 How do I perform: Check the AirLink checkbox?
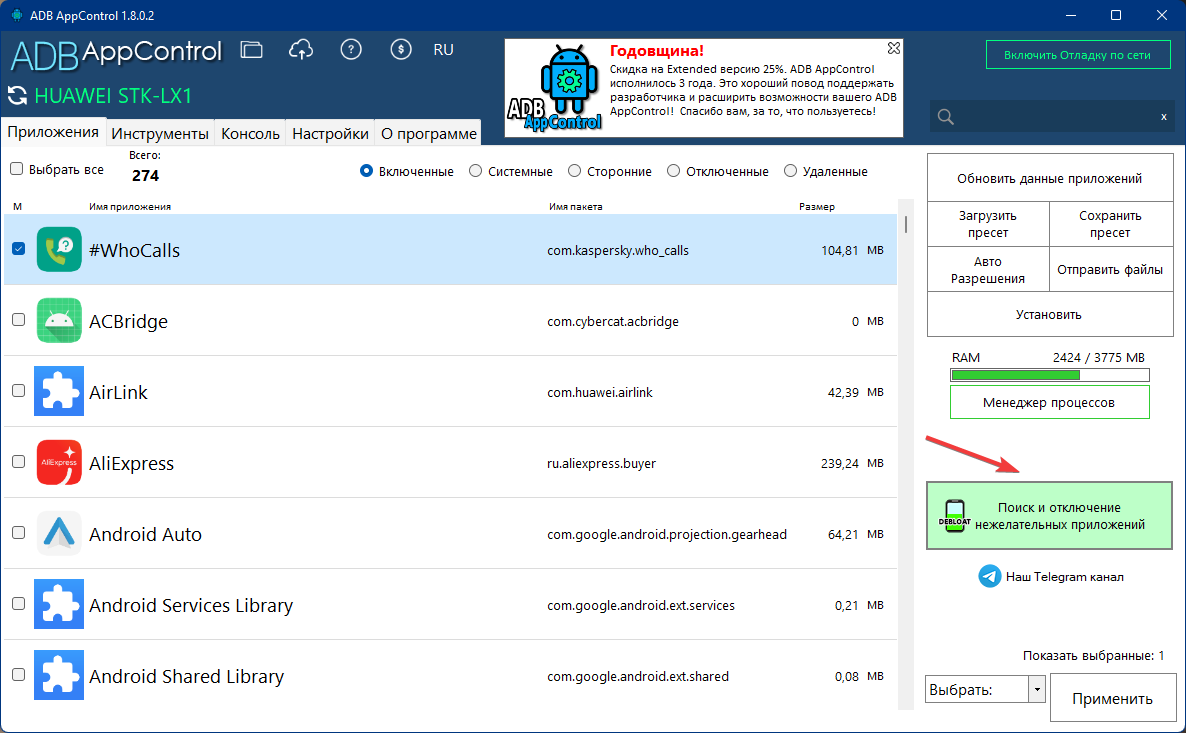point(19,390)
